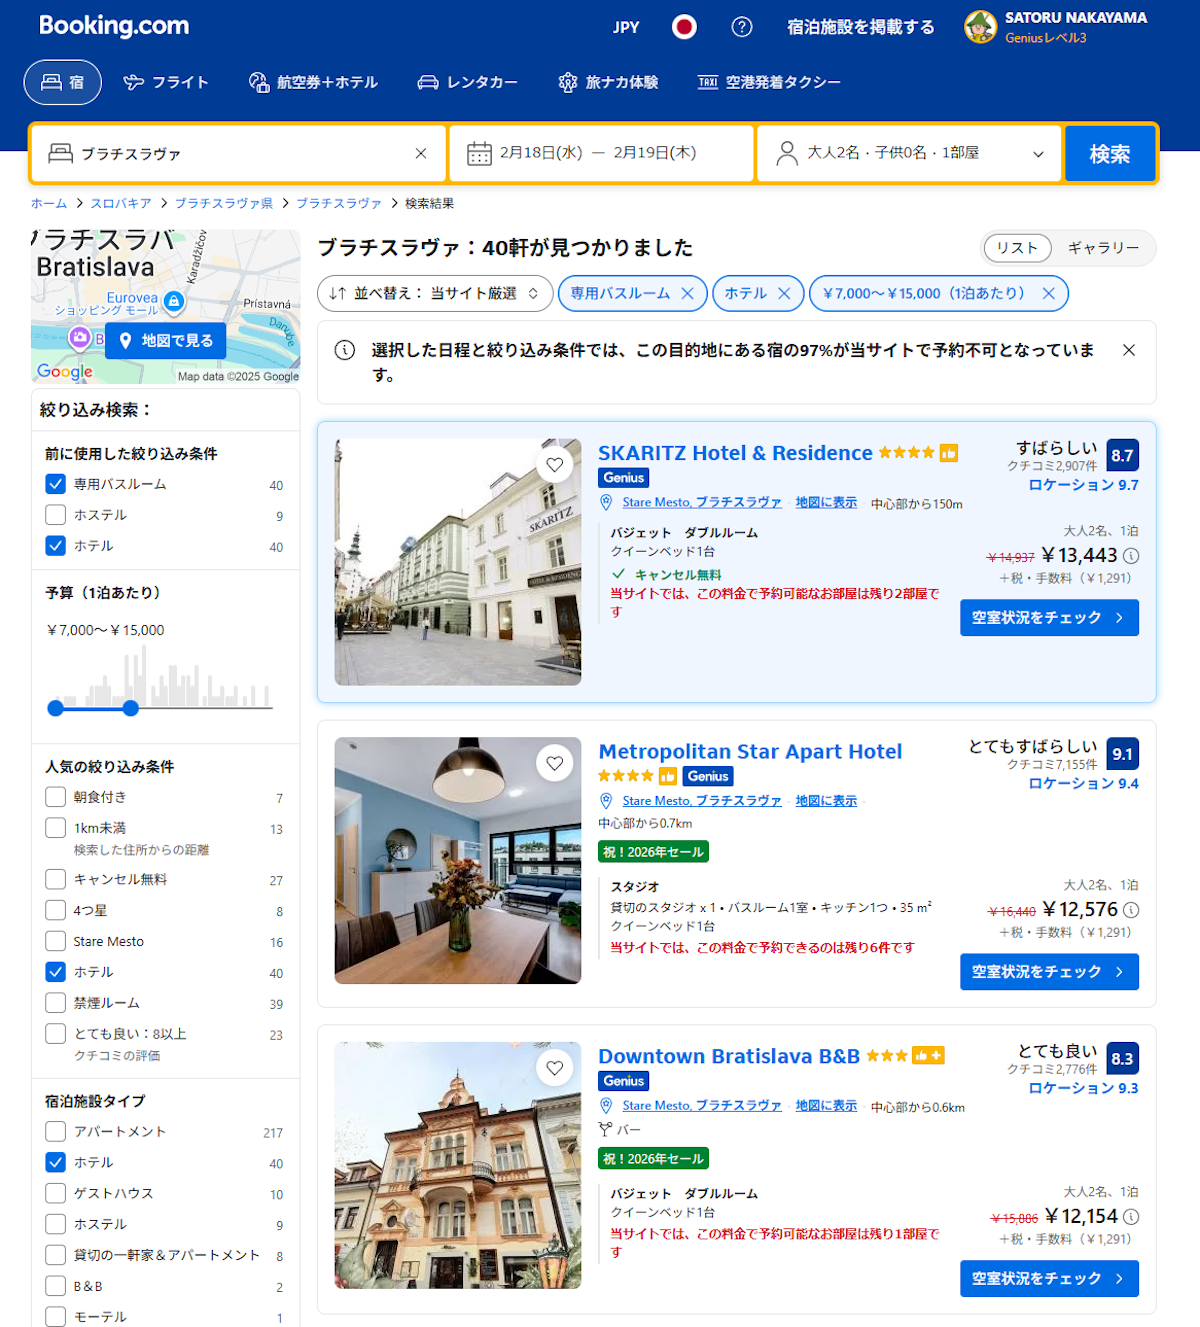Select the 宿 tab
The image size is (1200, 1327).
click(x=63, y=82)
